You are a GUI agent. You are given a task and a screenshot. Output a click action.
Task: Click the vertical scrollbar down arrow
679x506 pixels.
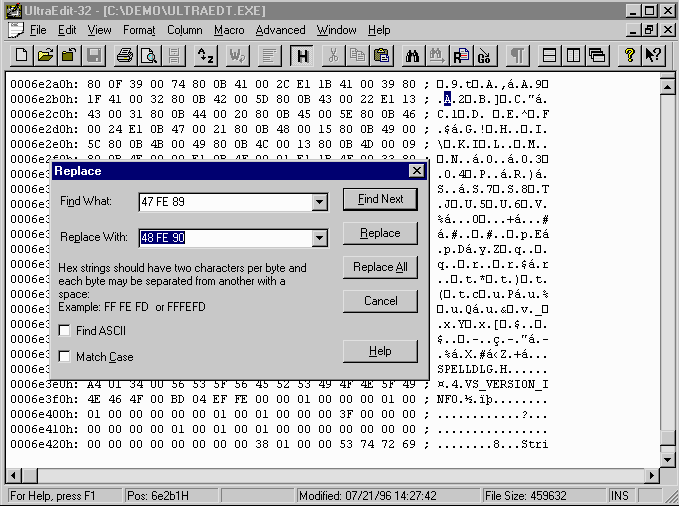pos(667,459)
